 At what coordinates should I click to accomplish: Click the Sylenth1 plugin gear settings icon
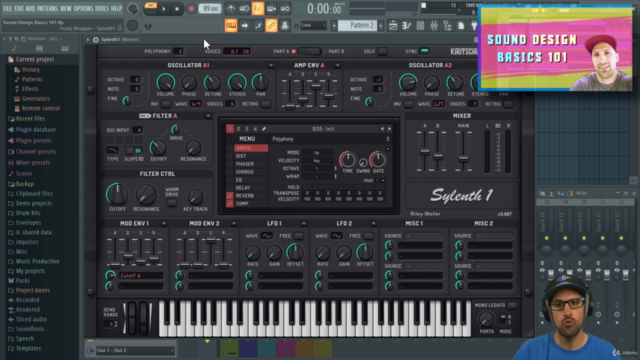[96, 40]
